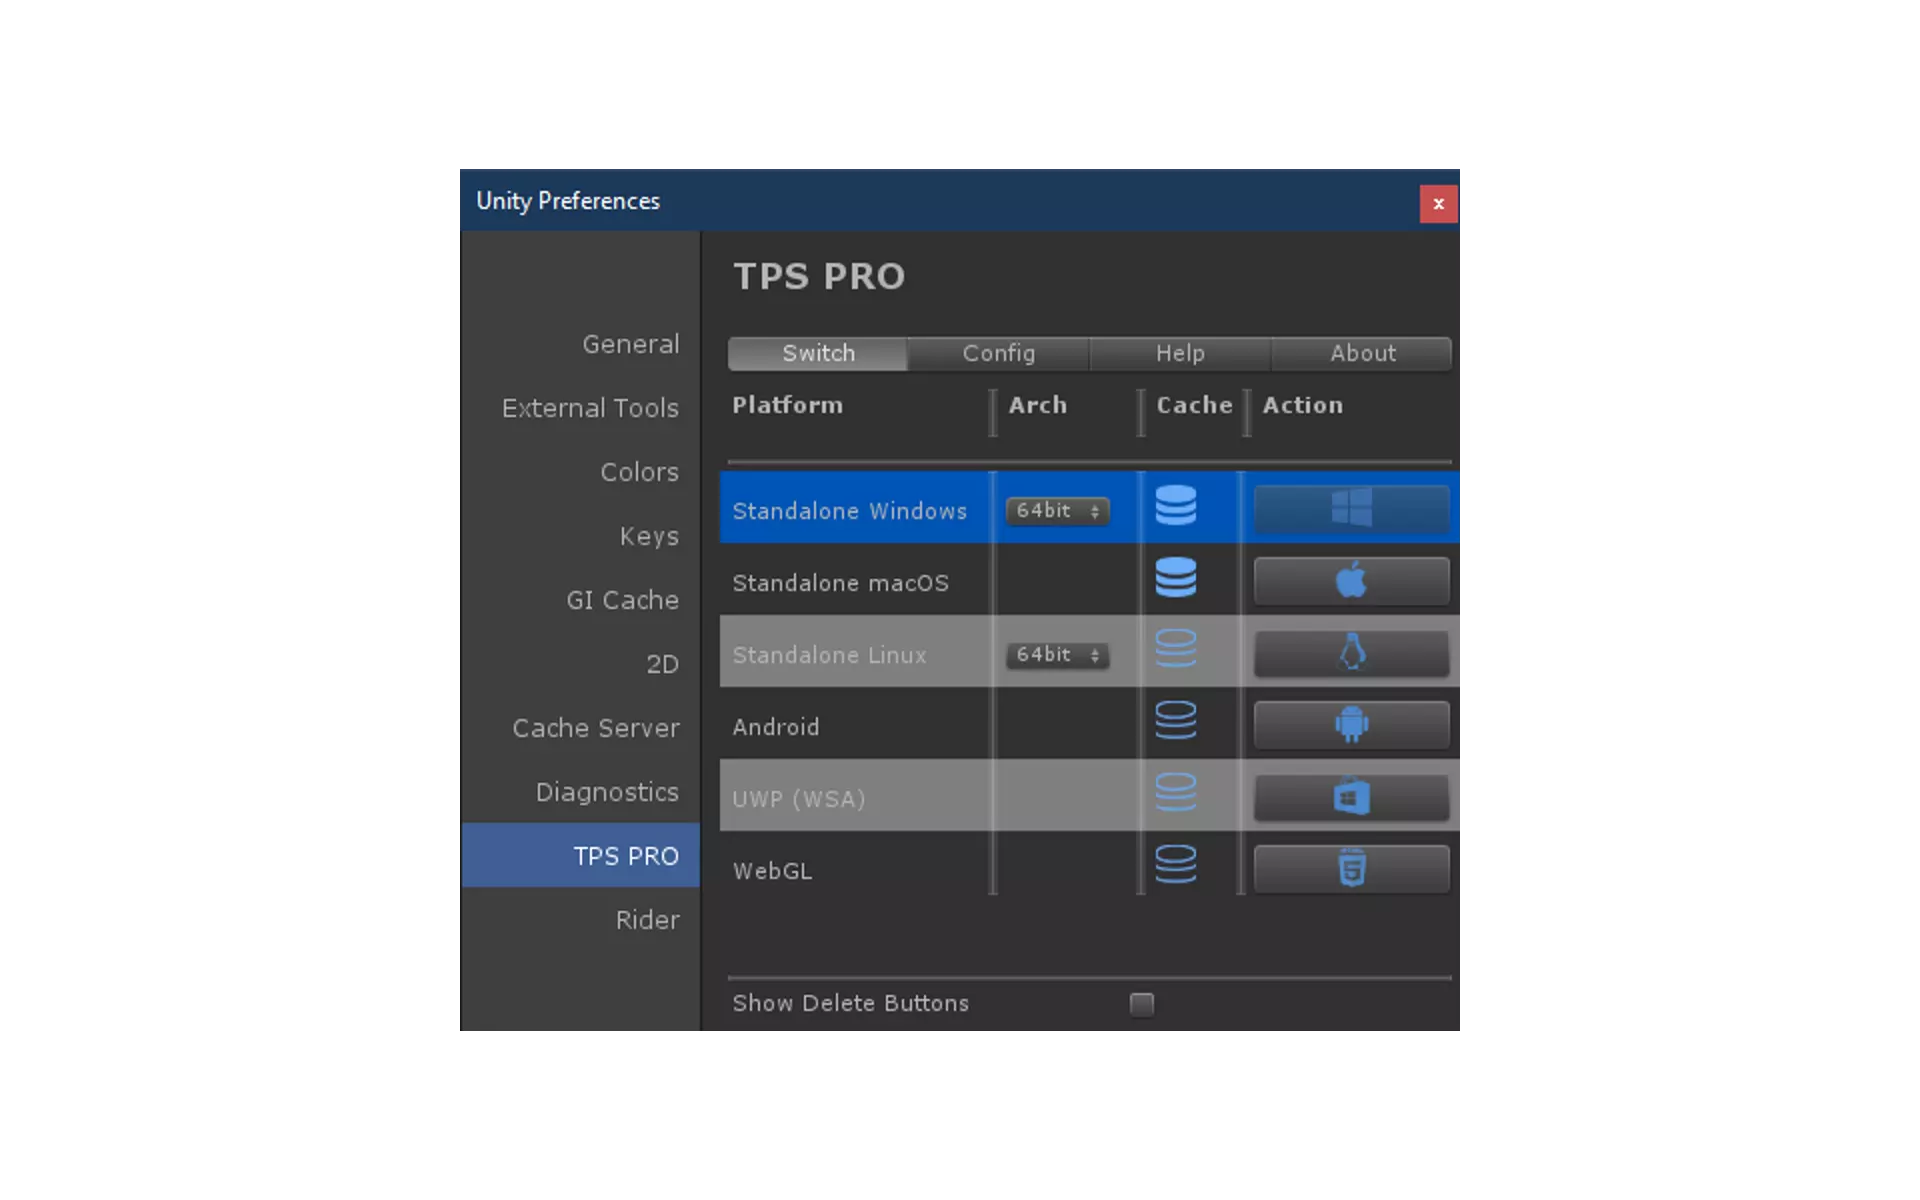Click the Standalone macOS cache database icon
Image resolution: width=1920 pixels, height=1200 pixels.
[x=1175, y=578]
